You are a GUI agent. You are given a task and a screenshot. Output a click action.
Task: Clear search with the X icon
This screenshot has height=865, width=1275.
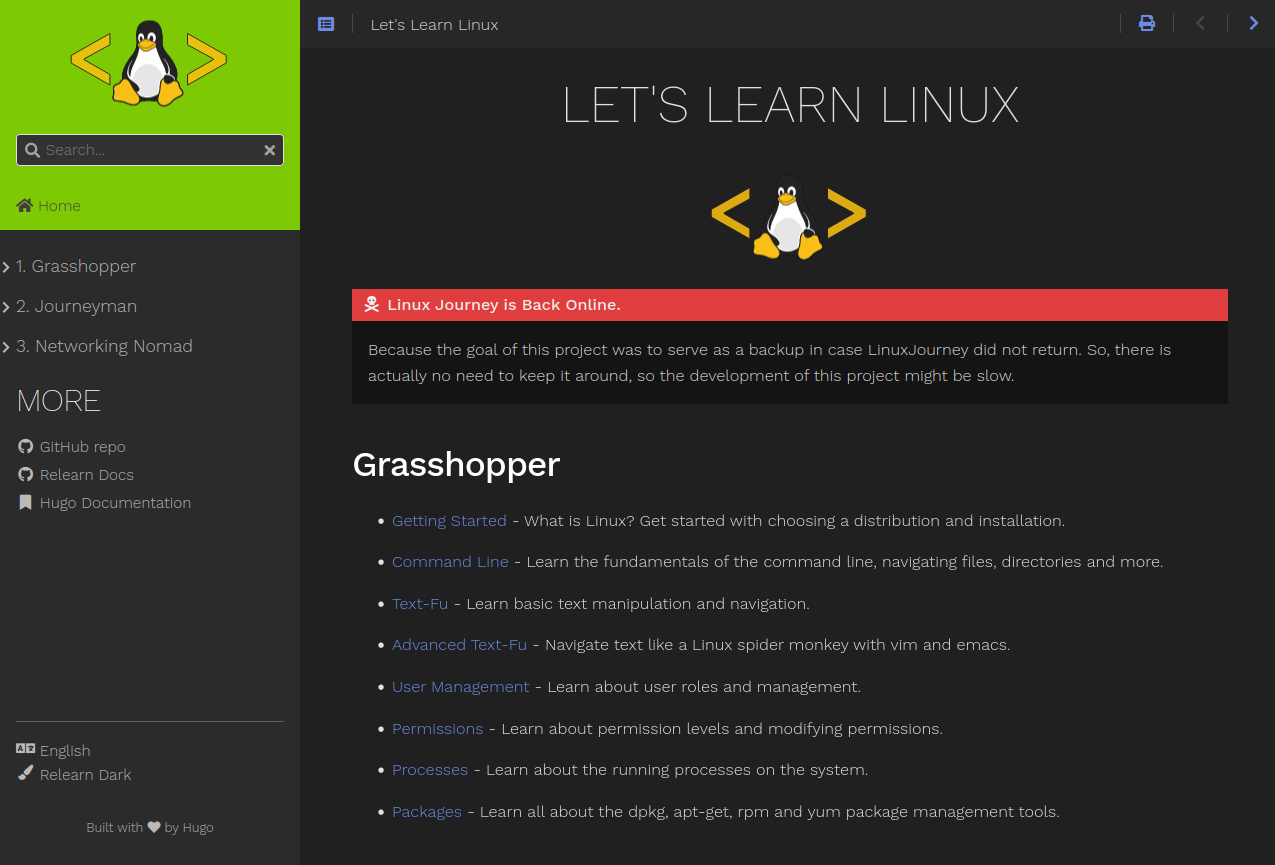(269, 150)
